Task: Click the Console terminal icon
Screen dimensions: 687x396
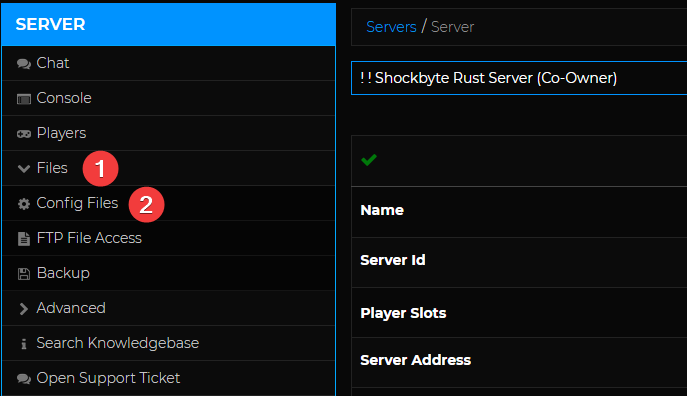Action: pos(24,99)
